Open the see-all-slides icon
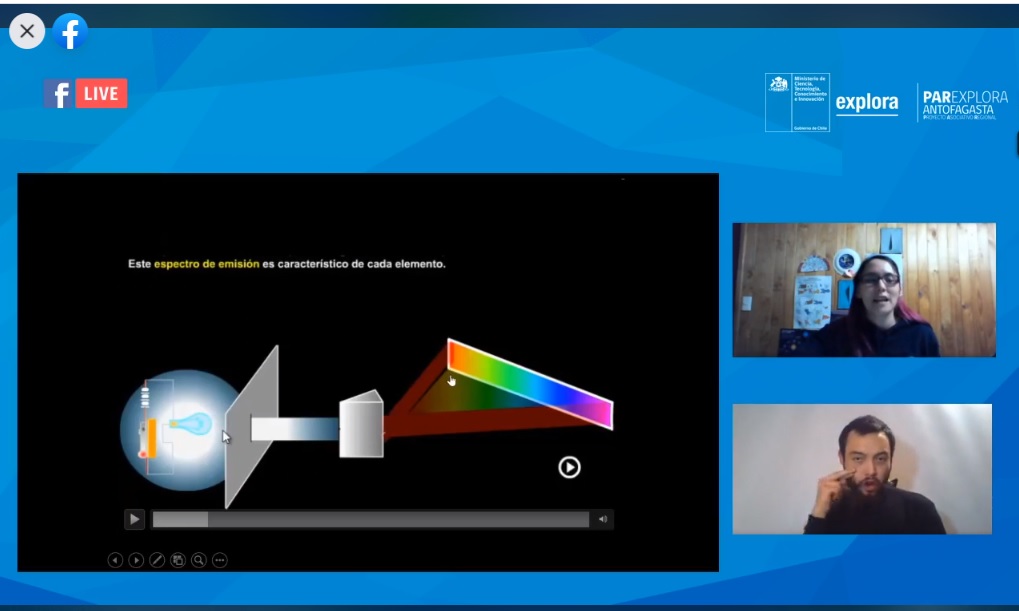Screen dimensions: 1019x611 pos(178,560)
